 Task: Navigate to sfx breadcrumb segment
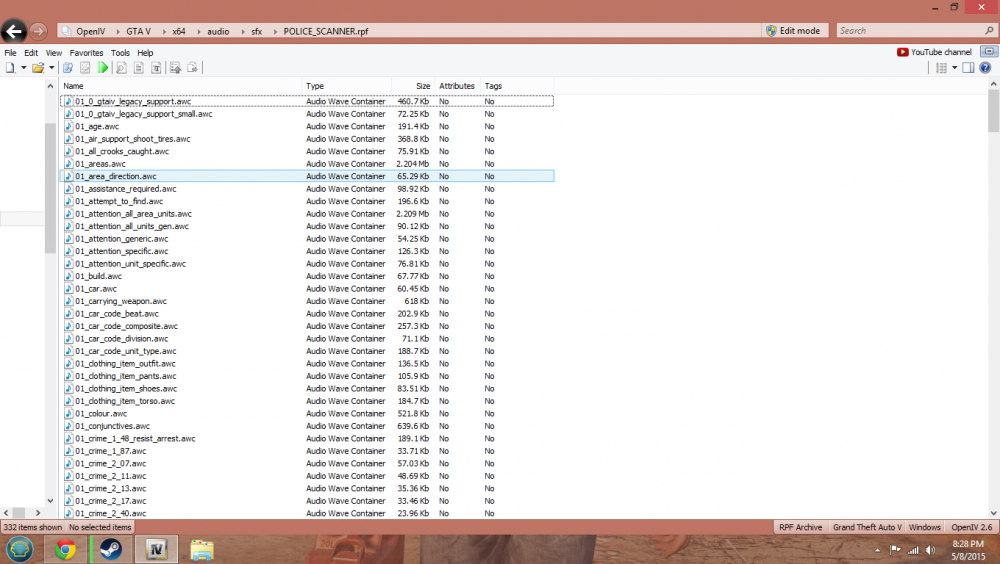coord(256,31)
